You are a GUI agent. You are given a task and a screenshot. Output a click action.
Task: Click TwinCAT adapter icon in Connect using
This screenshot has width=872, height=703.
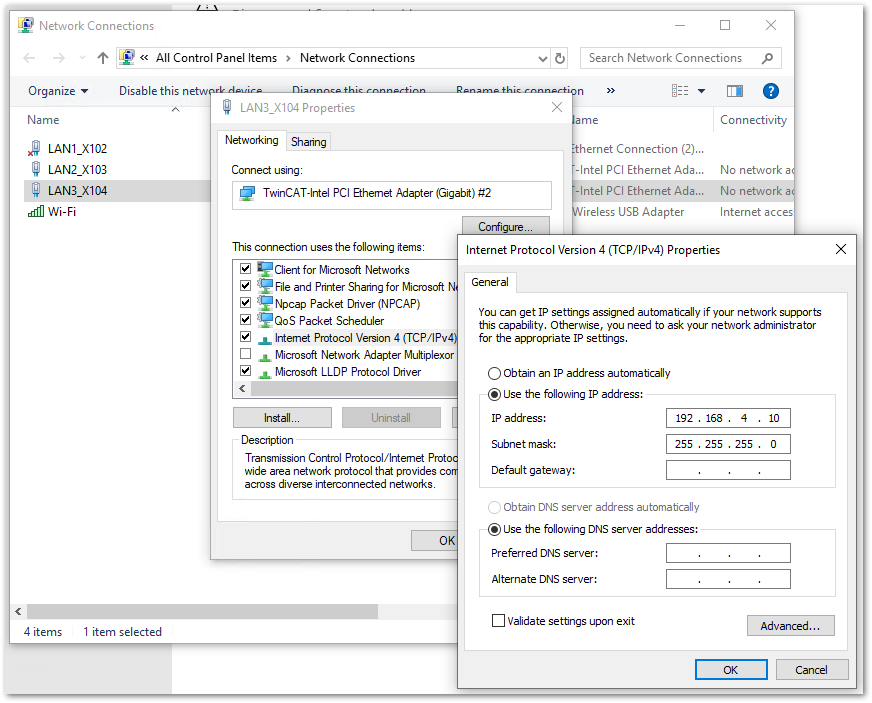(247, 193)
